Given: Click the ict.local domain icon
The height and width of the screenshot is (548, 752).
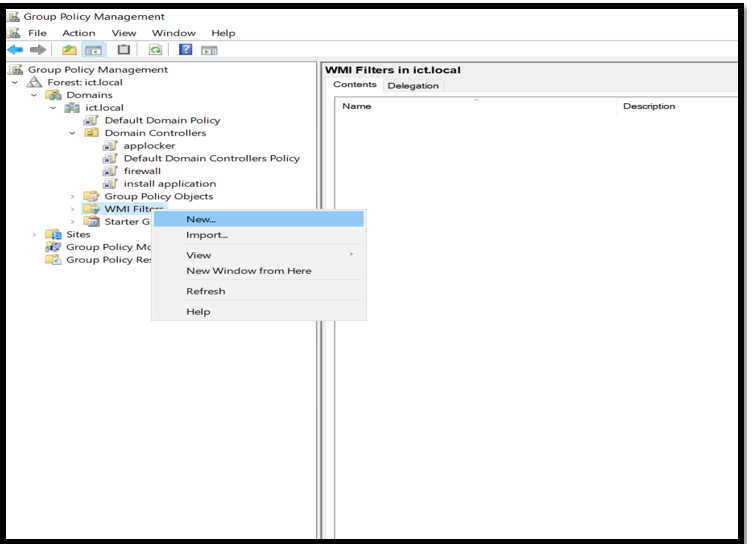Looking at the screenshot, I should pyautogui.click(x=72, y=108).
